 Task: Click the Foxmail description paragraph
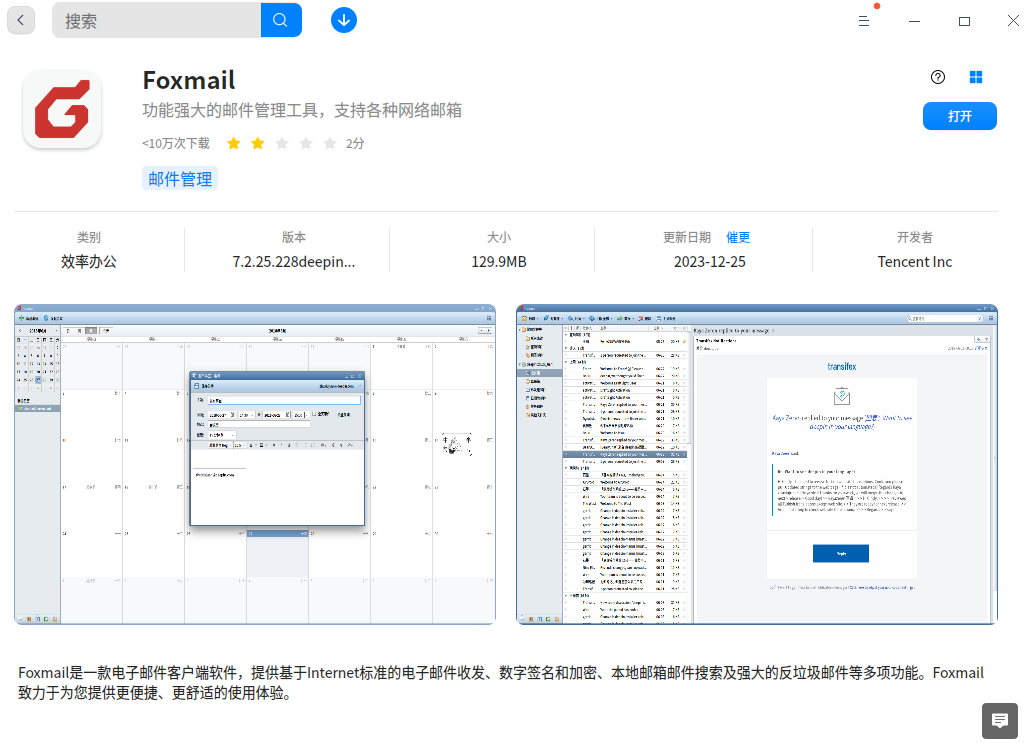coord(501,683)
